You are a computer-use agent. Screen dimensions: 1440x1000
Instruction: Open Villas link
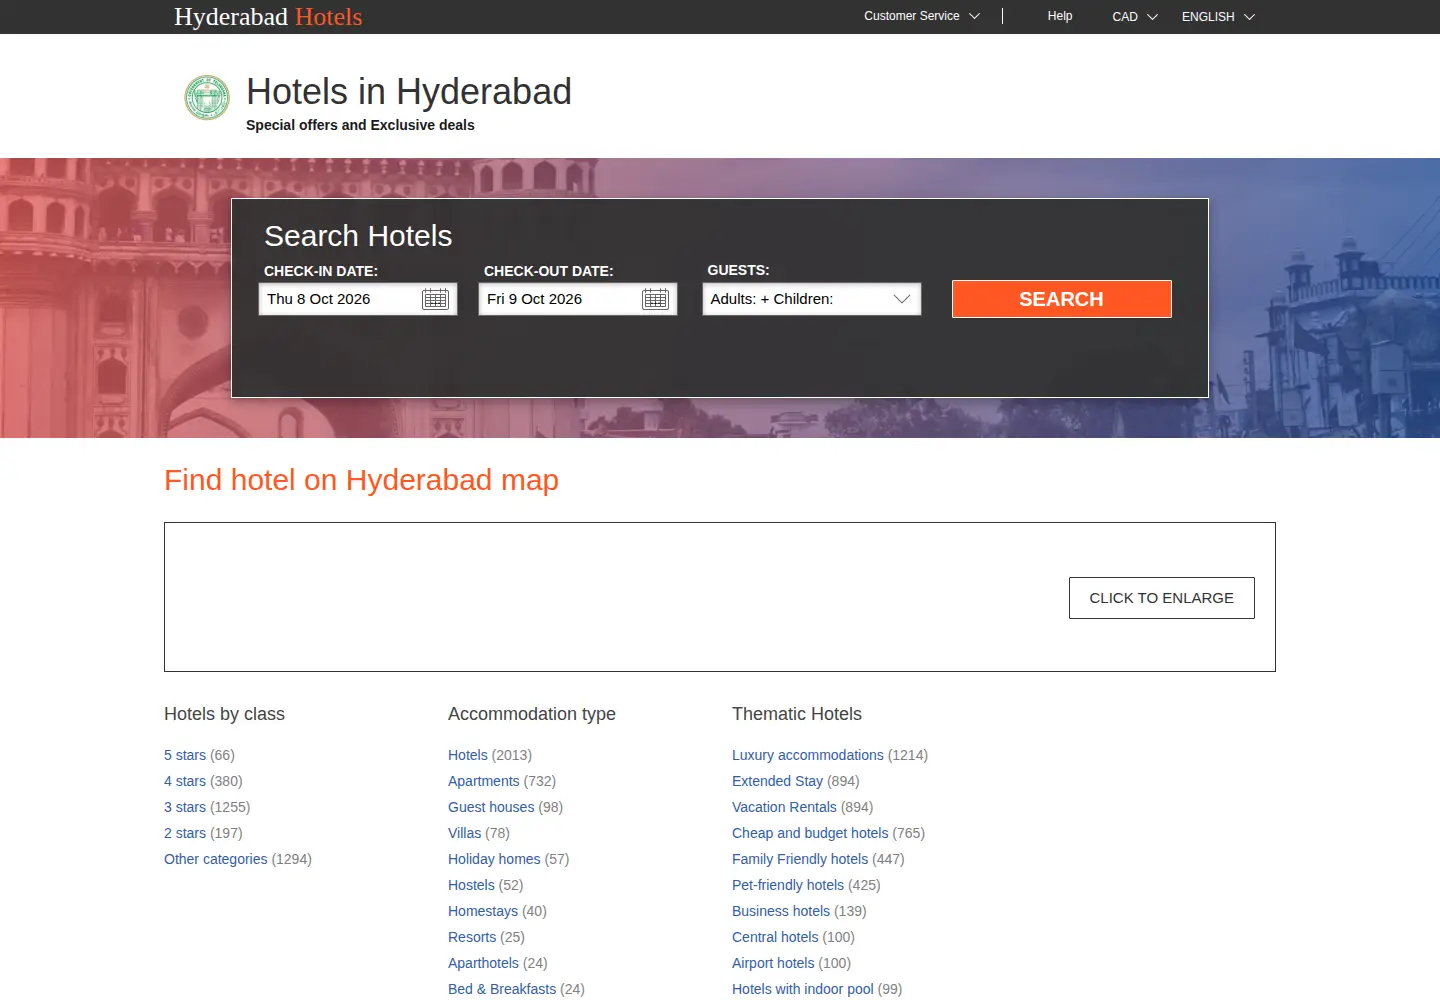[x=465, y=833]
